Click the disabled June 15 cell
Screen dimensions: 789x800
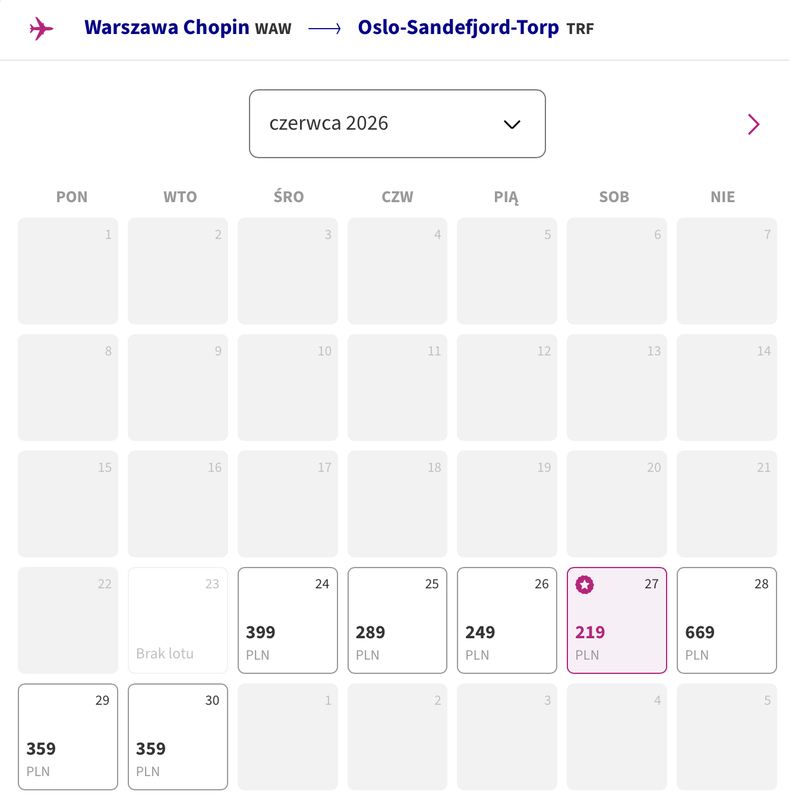(x=68, y=504)
